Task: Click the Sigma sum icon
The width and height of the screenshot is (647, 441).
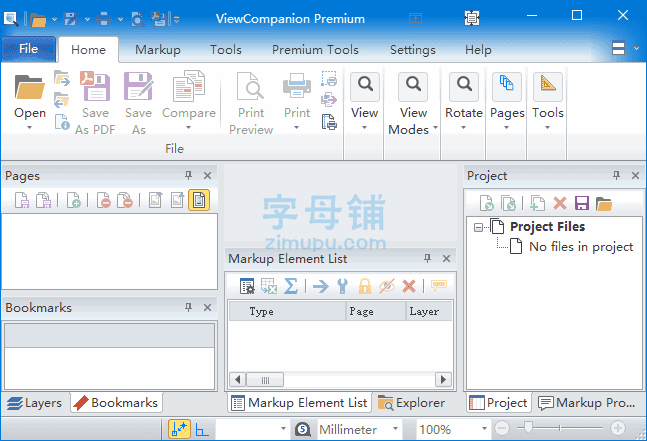Action: tap(291, 286)
